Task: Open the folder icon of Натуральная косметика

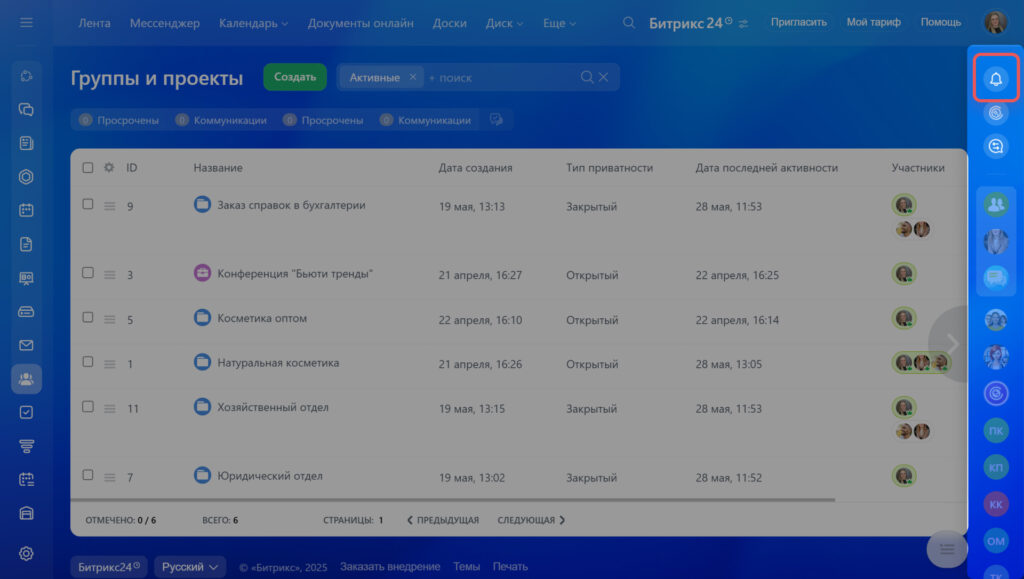Action: tap(202, 362)
